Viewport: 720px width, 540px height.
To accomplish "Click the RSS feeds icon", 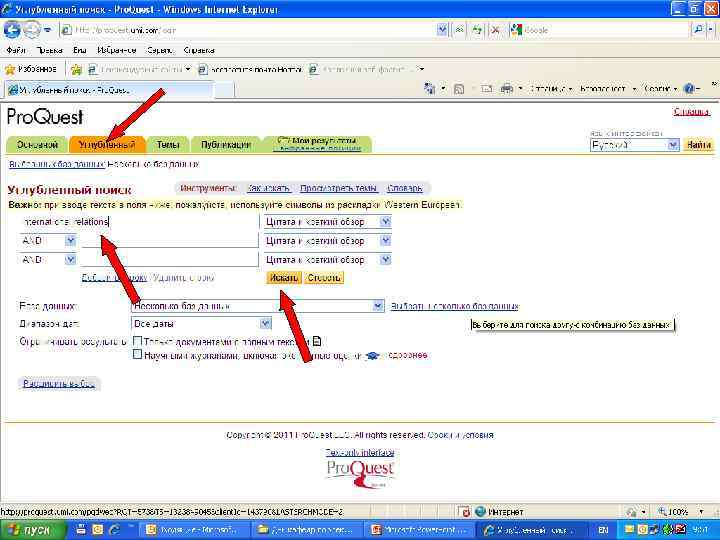I will pos(459,89).
